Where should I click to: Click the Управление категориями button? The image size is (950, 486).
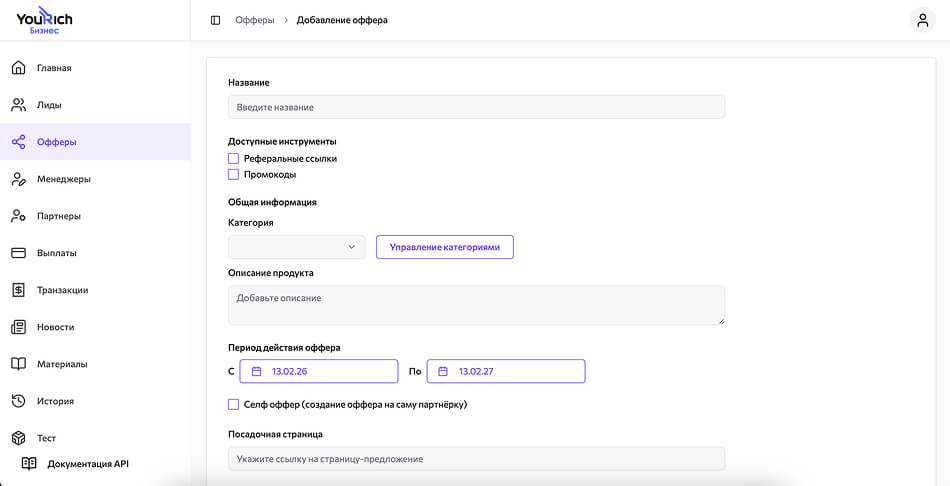445,247
